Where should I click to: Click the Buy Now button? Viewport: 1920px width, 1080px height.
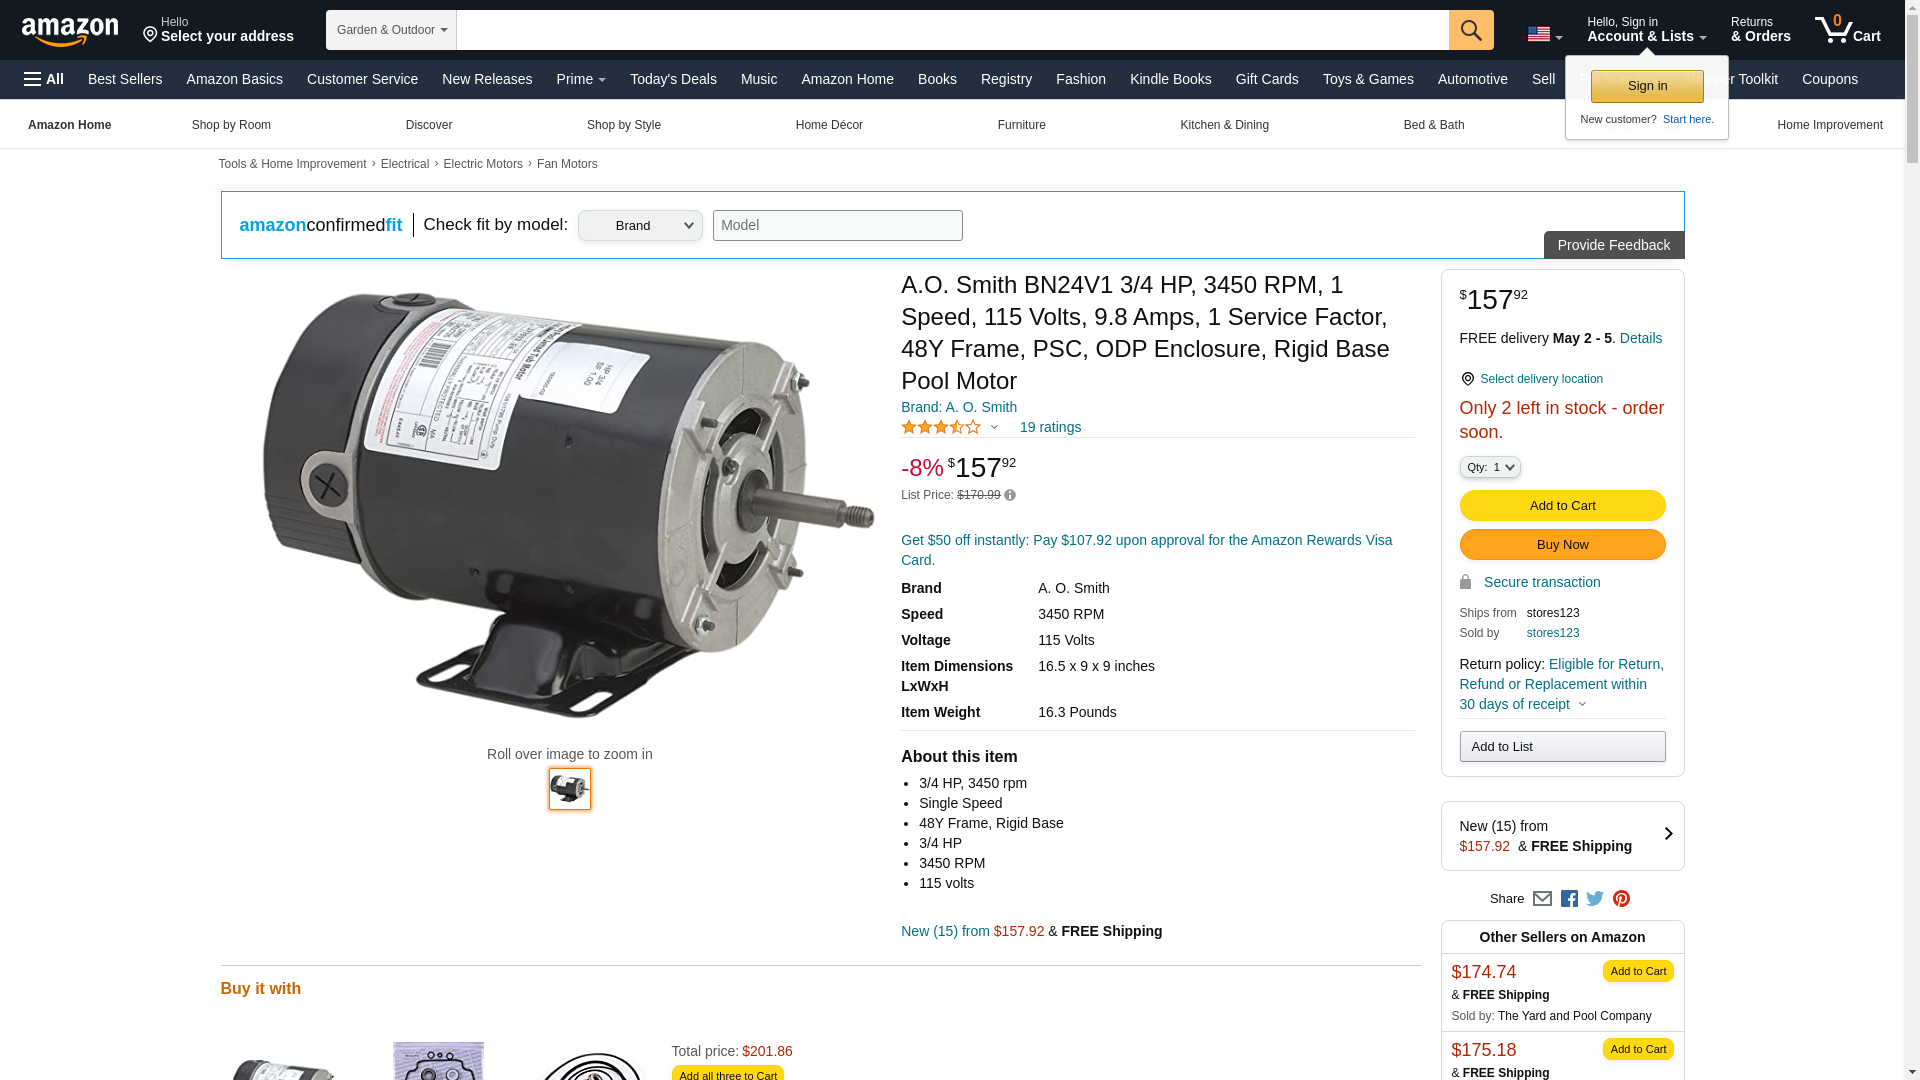point(1562,544)
